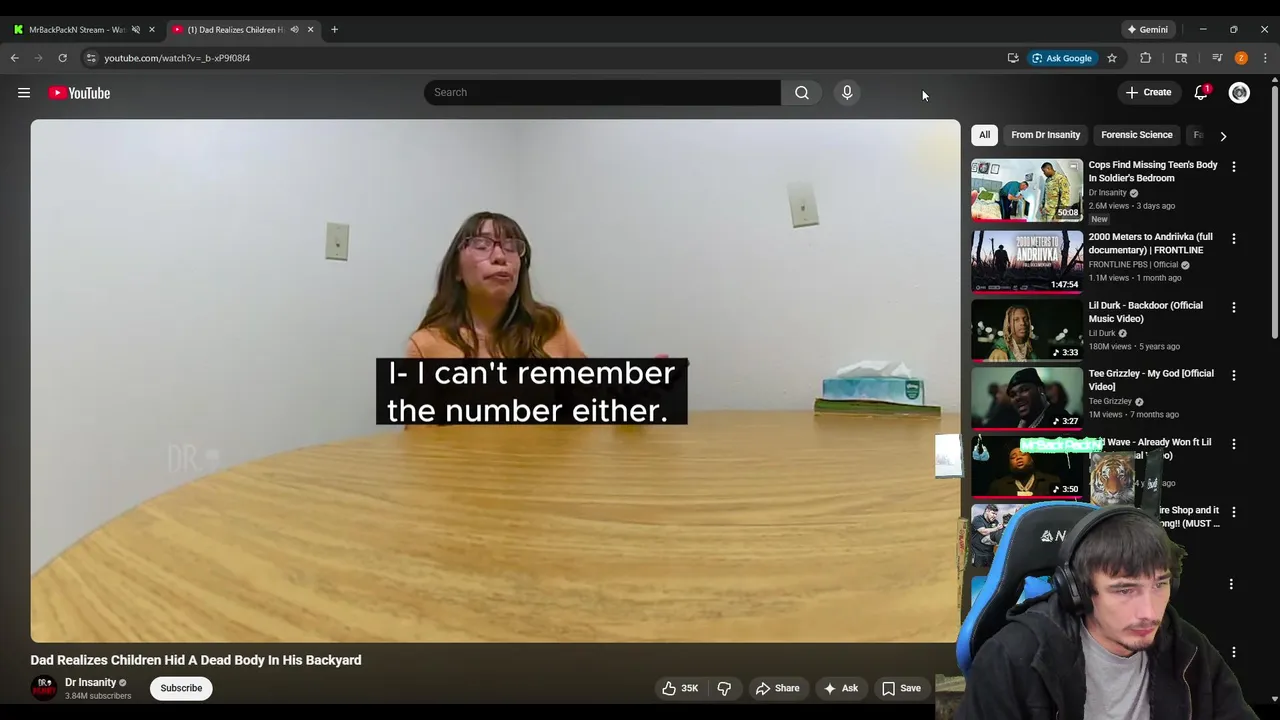Close the MrBackPackN Stream tab

pyautogui.click(x=152, y=30)
